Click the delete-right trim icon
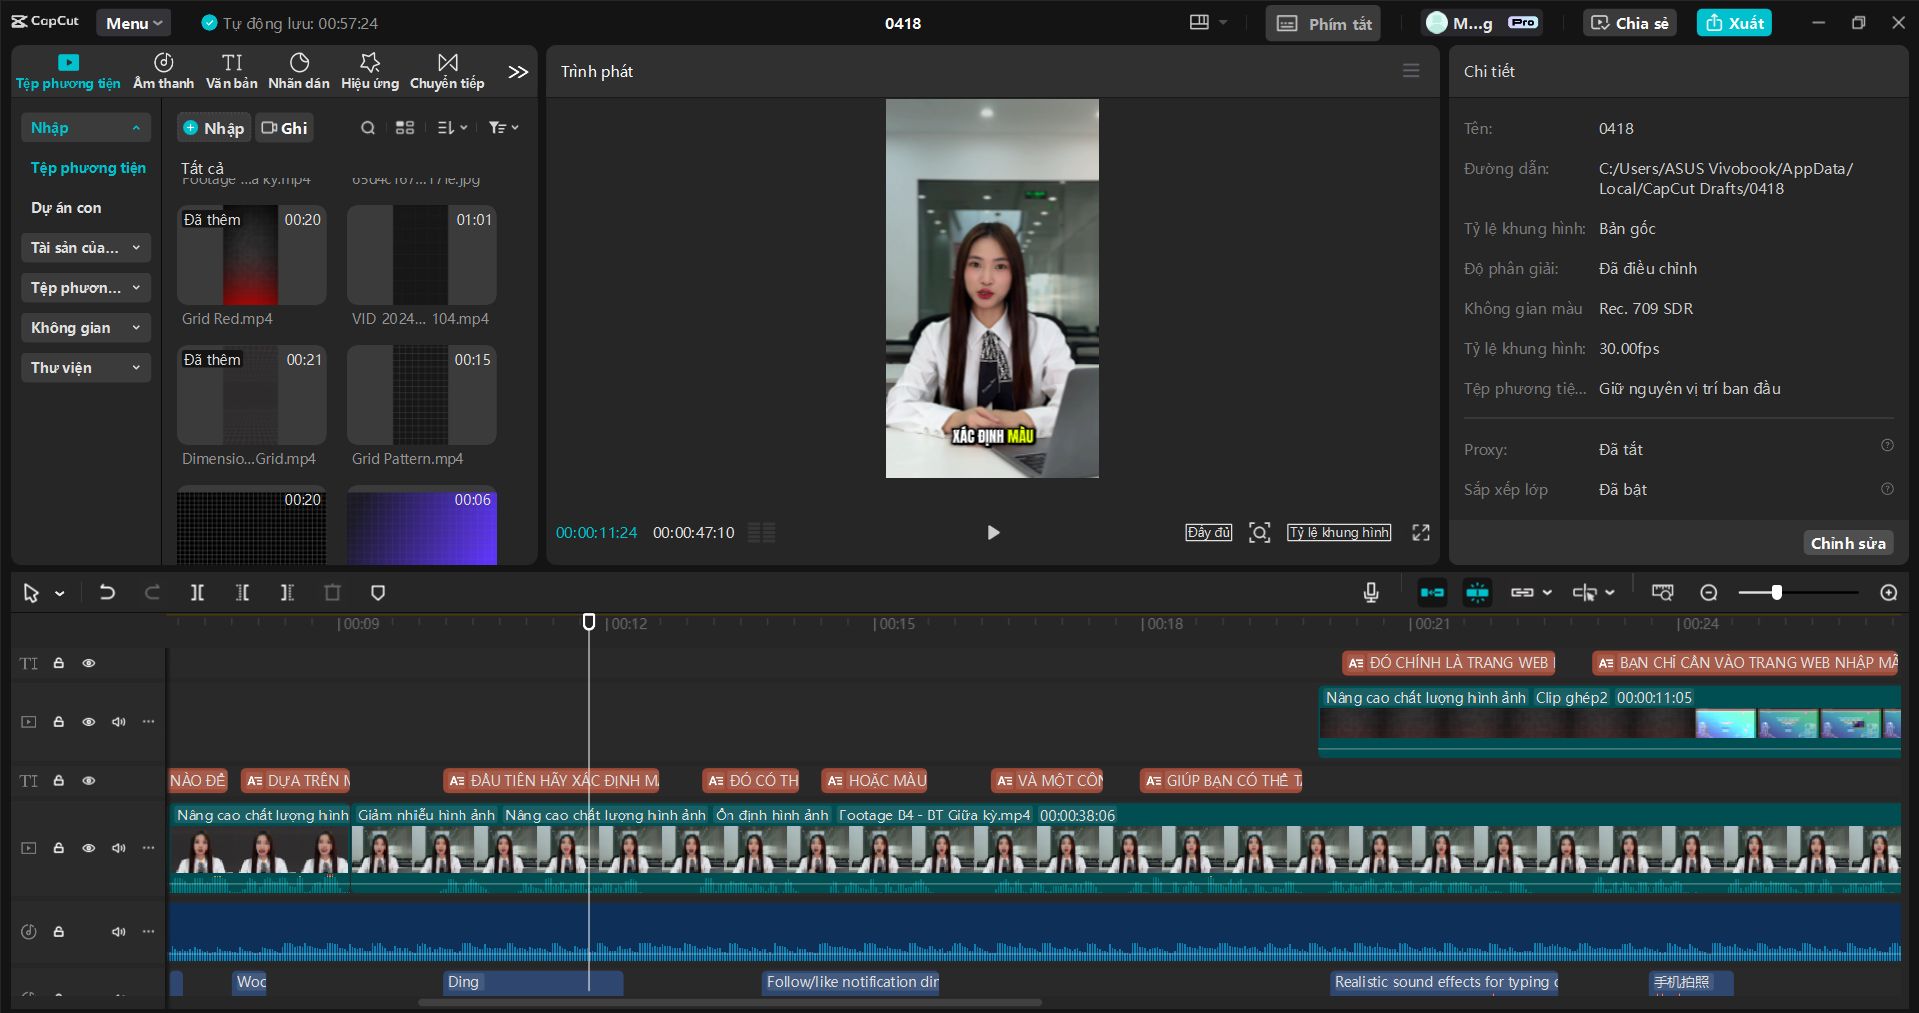This screenshot has height=1013, width=1919. 287,593
